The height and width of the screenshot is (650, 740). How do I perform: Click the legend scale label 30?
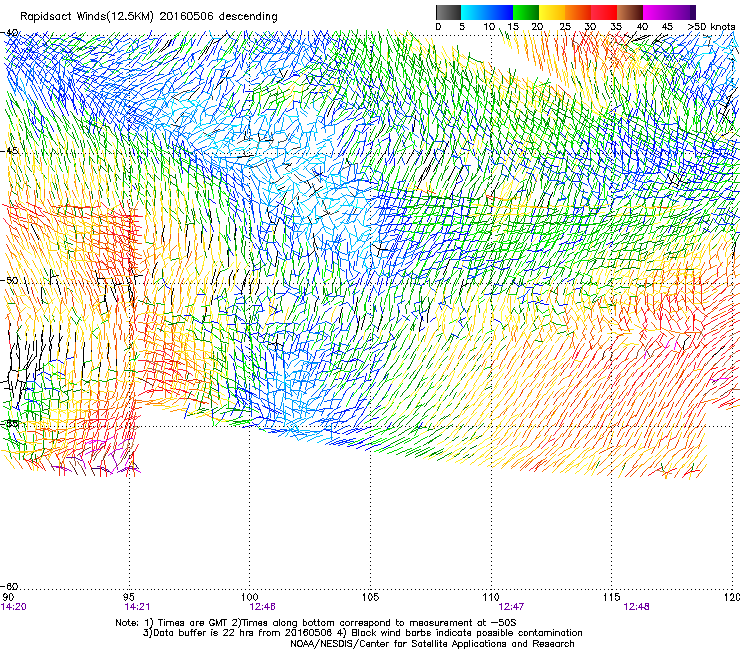point(590,27)
